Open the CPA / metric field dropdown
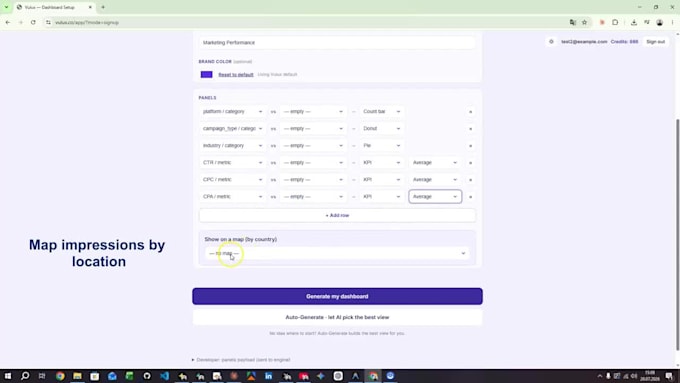 pyautogui.click(x=232, y=196)
